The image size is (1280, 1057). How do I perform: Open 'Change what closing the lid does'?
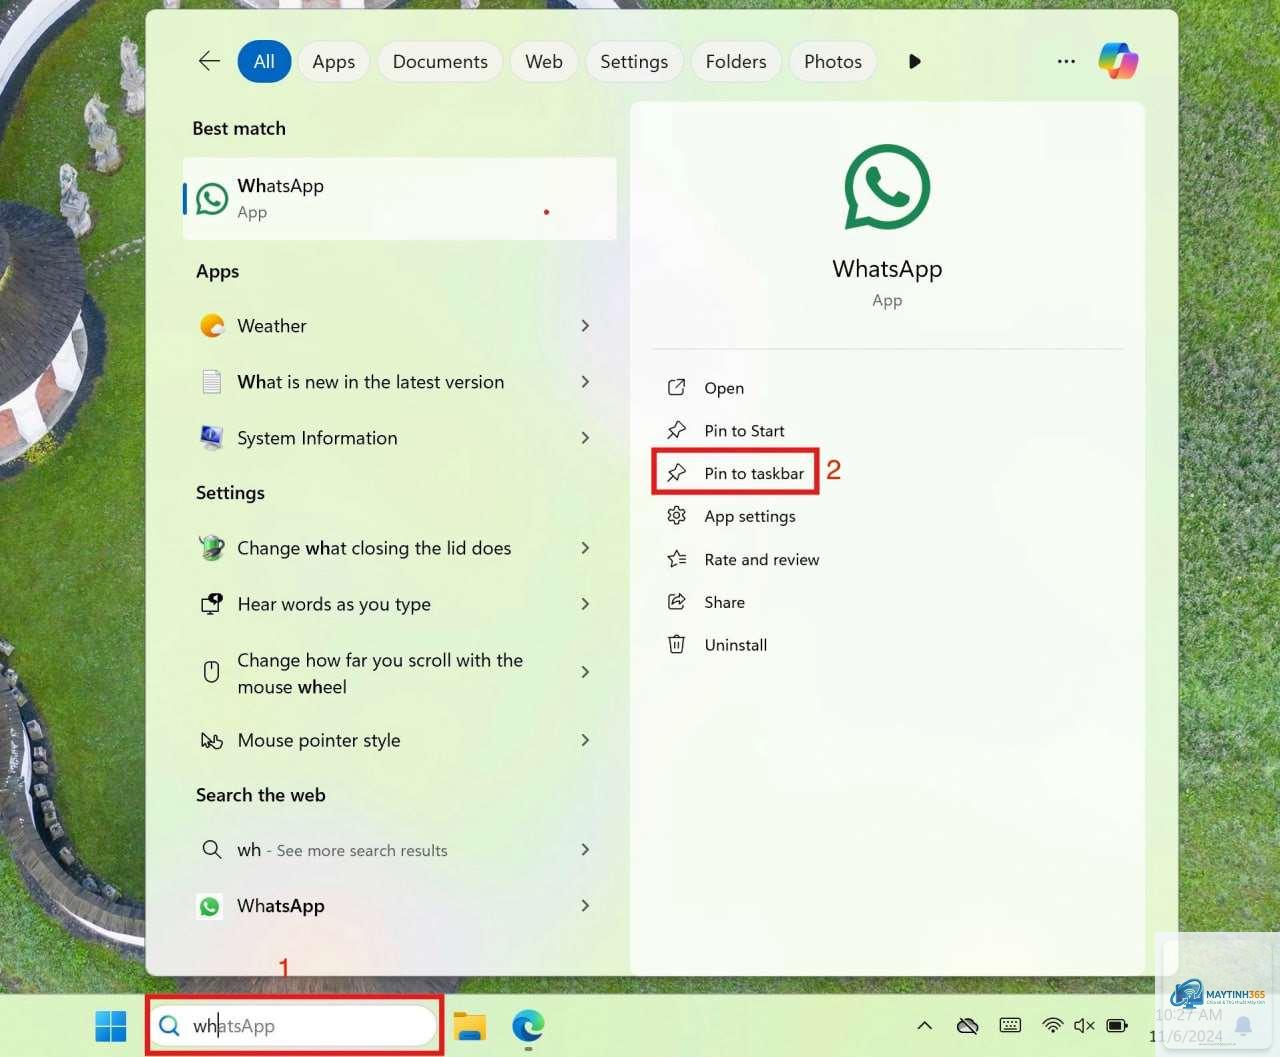[x=400, y=548]
